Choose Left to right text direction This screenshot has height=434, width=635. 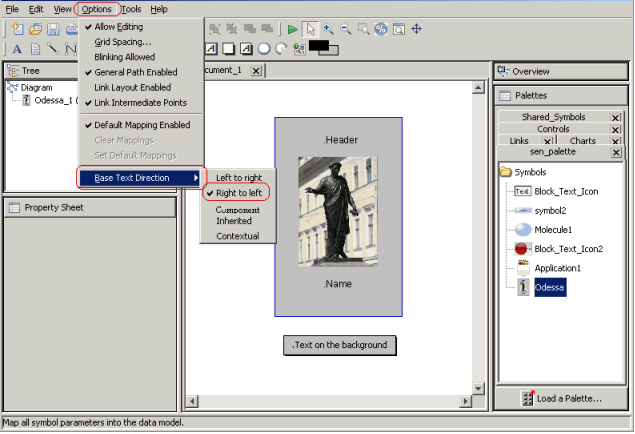coord(238,177)
